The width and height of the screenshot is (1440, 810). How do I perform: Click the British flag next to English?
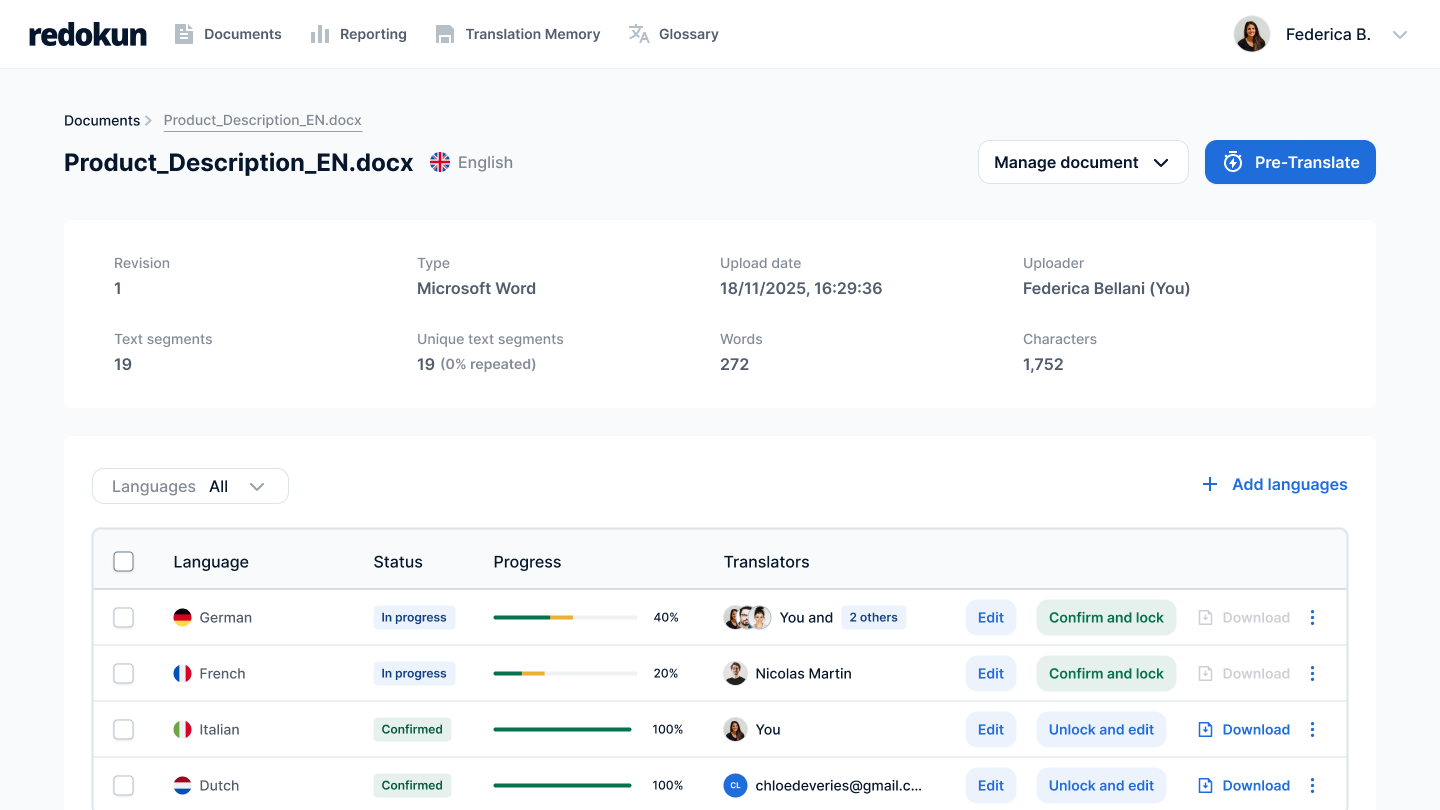[x=439, y=161]
